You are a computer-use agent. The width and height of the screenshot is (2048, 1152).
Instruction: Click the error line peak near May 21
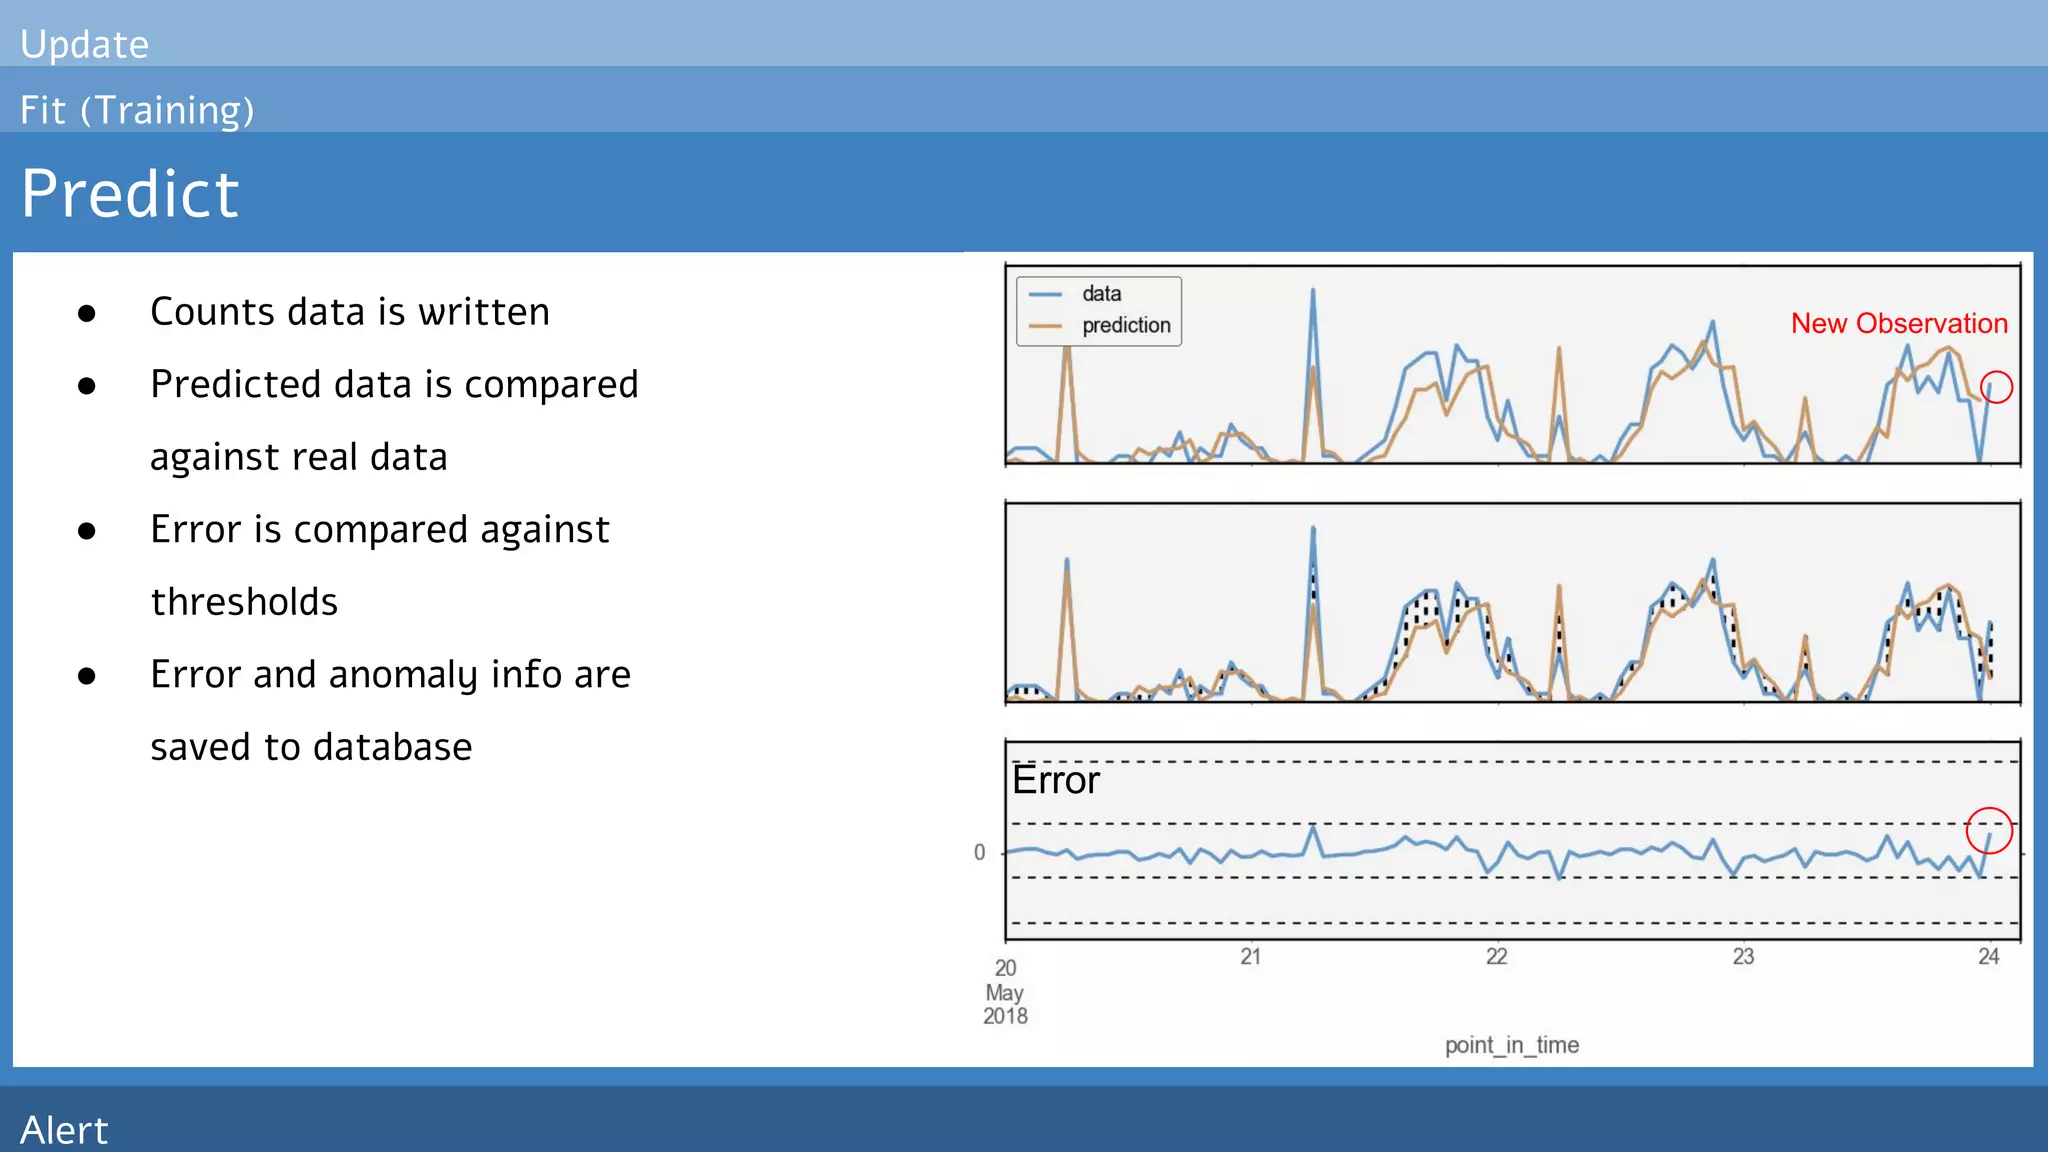[x=1314, y=829]
